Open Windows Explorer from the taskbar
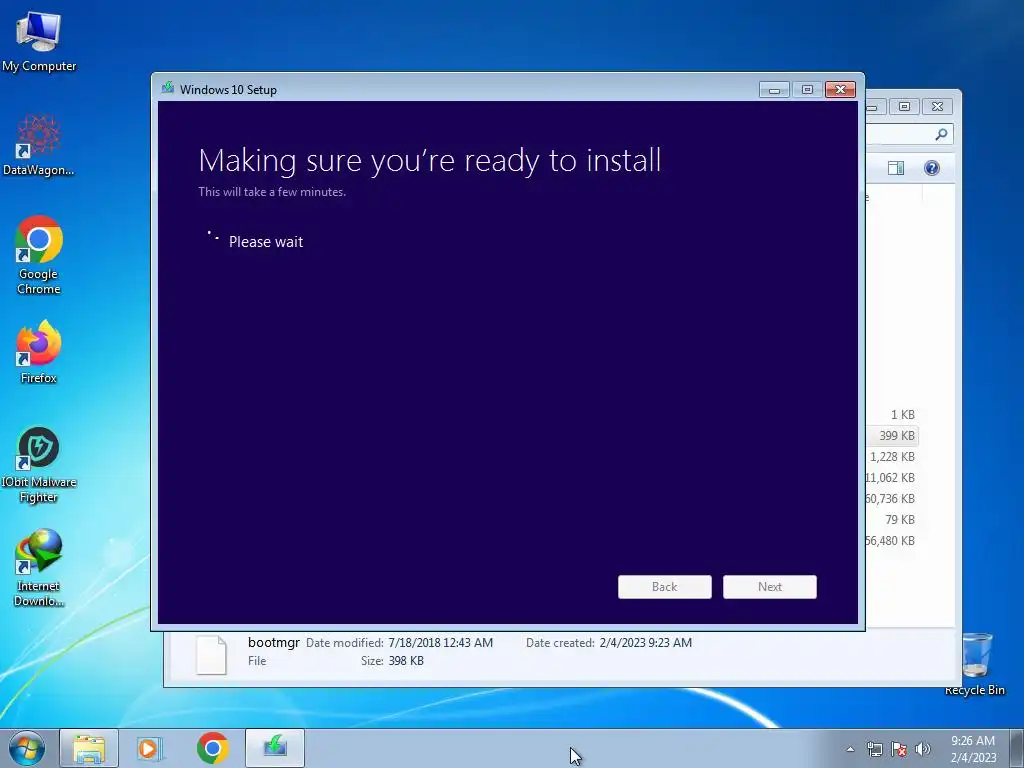 point(89,748)
